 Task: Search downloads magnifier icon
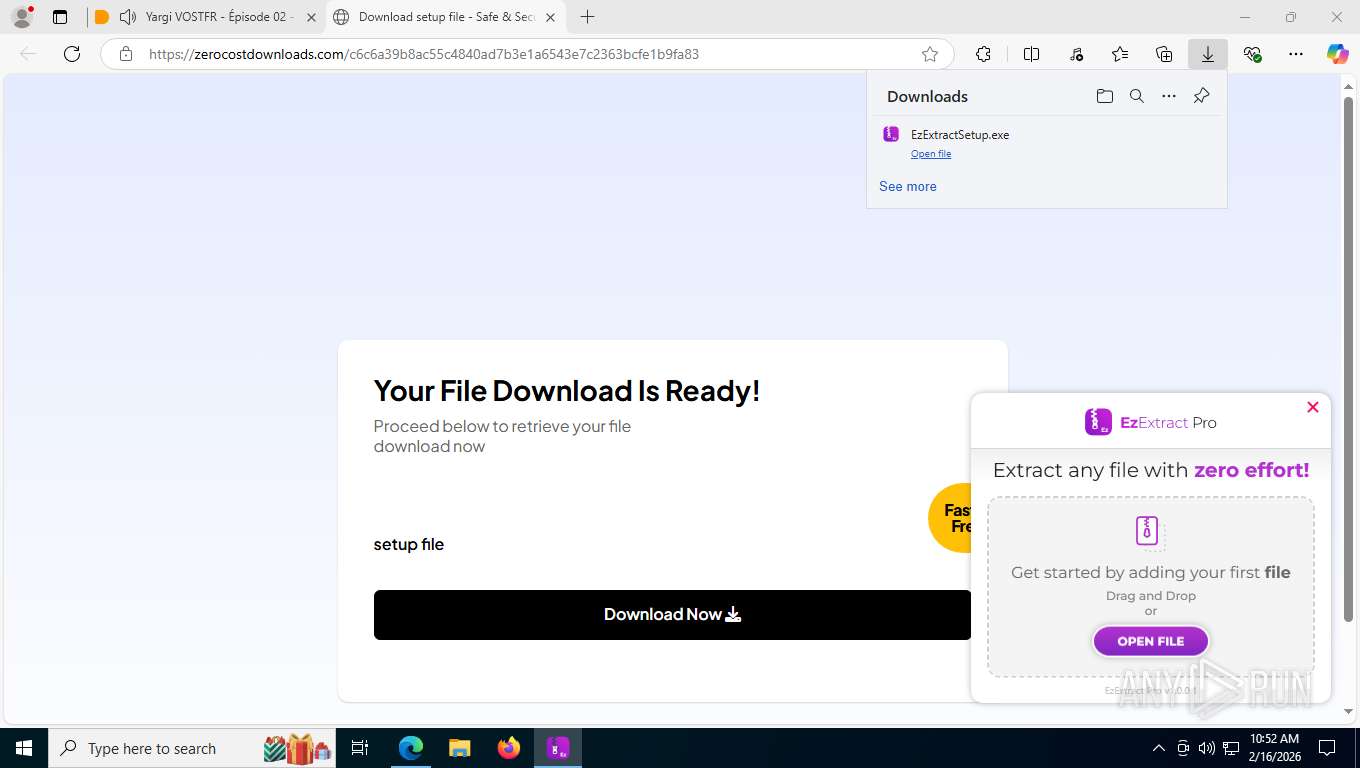1137,96
